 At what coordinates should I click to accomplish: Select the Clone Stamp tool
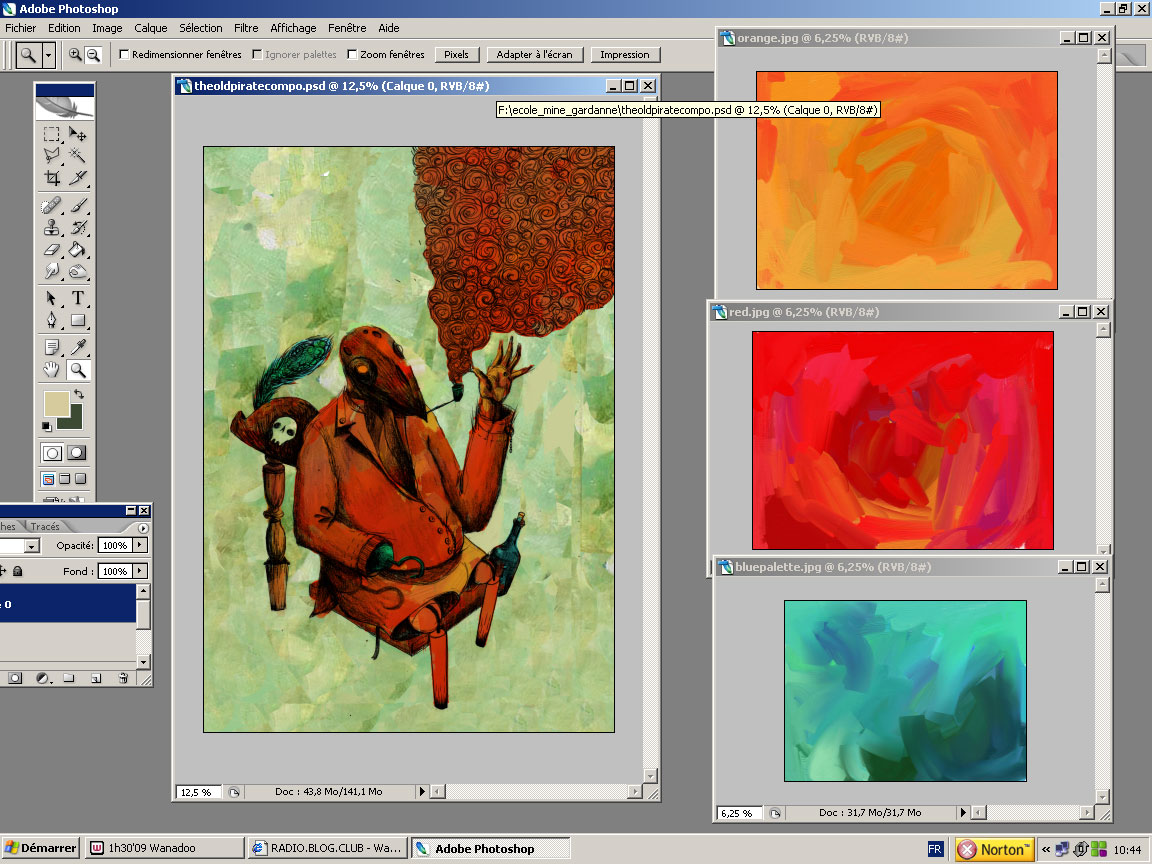pos(51,228)
